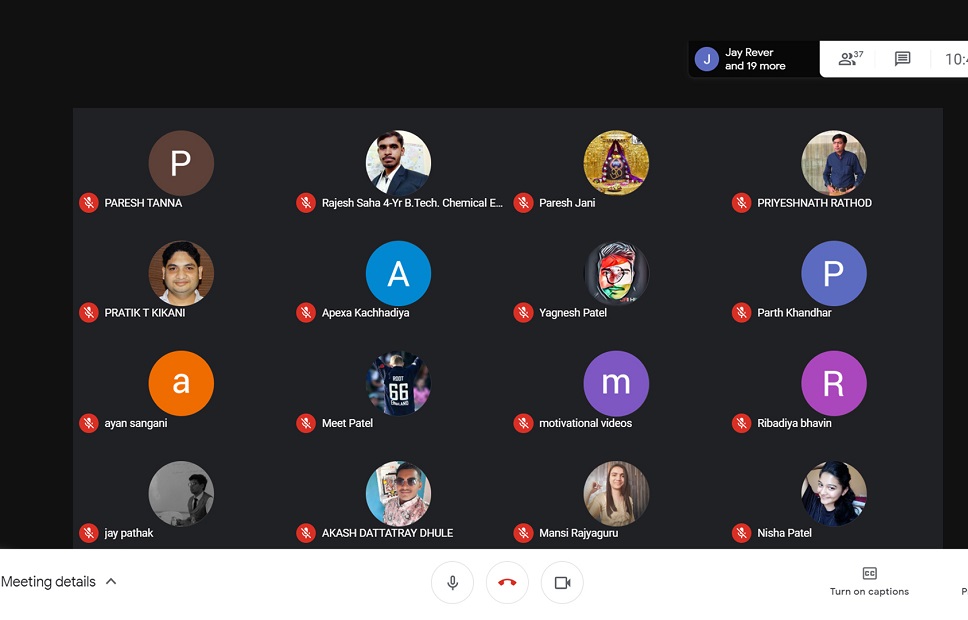This screenshot has width=968, height=620.
Task: Open the chat messages icon
Action: (x=902, y=59)
